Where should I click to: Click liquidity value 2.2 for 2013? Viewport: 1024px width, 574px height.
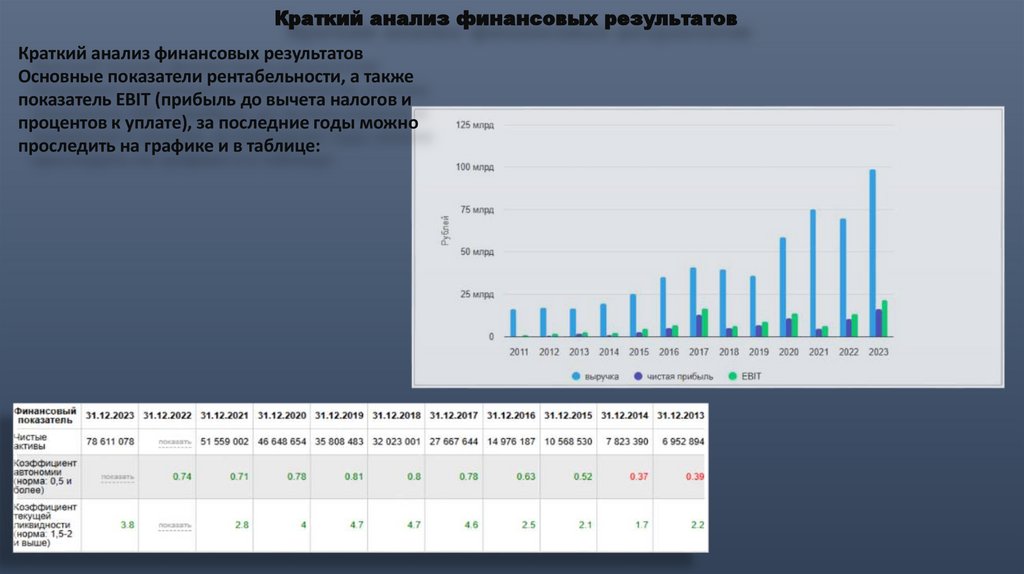(697, 525)
